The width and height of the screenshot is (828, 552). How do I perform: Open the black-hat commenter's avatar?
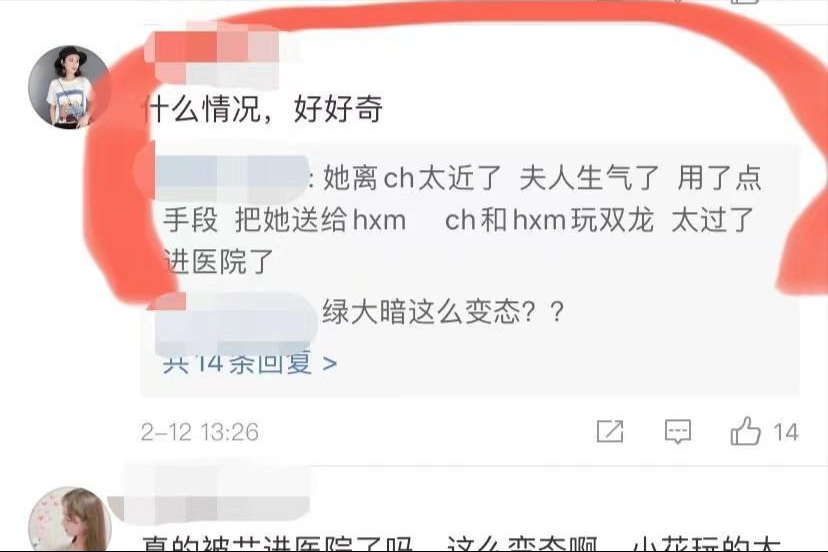click(x=68, y=87)
